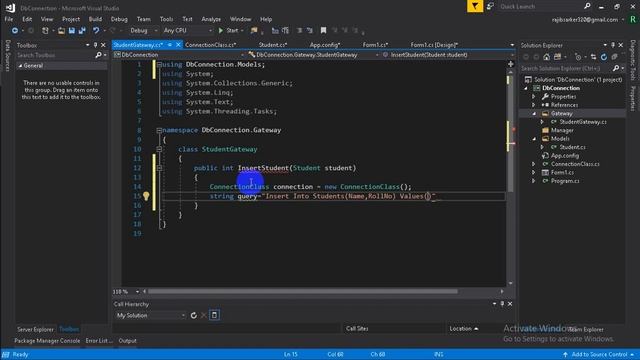Click the editor split window handle above the scrollbar

[511, 64]
